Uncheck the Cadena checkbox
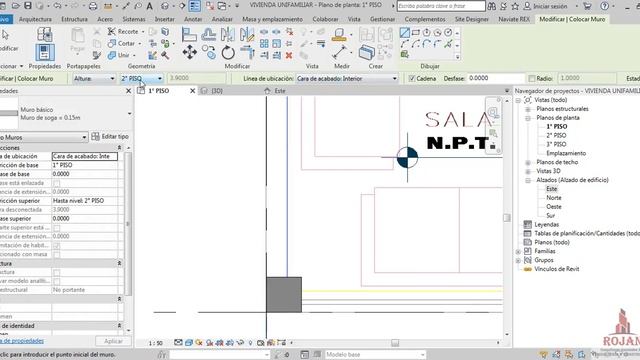640x360 pixels. click(412, 78)
